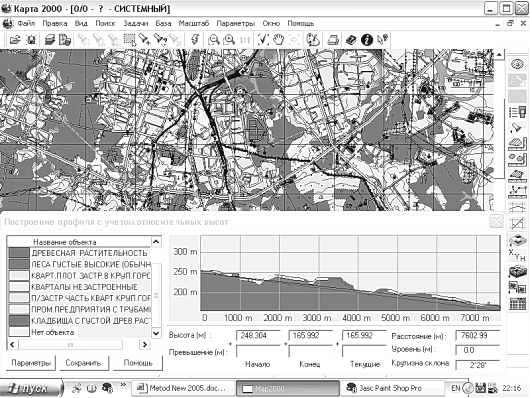The image size is (530, 398).
Task: Click the swatch for КЛАДБИЩА С ГУСТОЙ ДРЕВ.РАСТ
Action: [x=19, y=321]
